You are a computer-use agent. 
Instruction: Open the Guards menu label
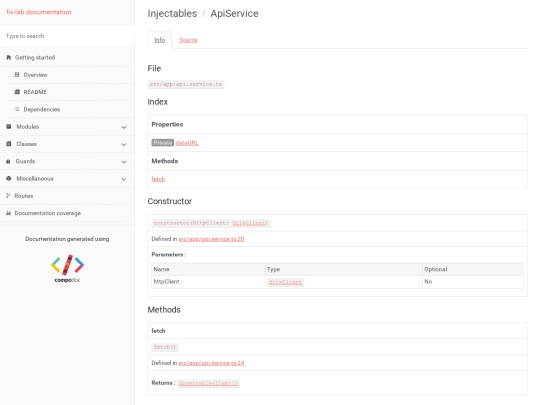(25, 161)
